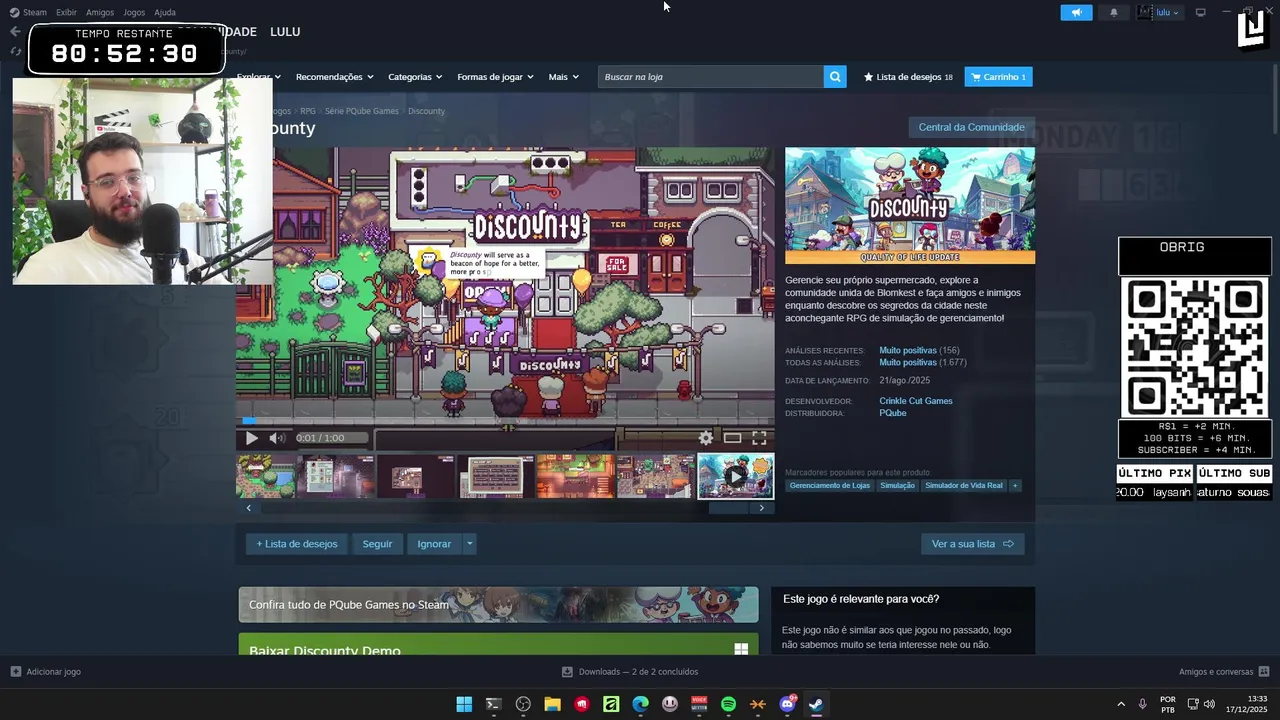Viewport: 1280px width, 720px height.
Task: Open the Jogos menu
Action: point(134,12)
